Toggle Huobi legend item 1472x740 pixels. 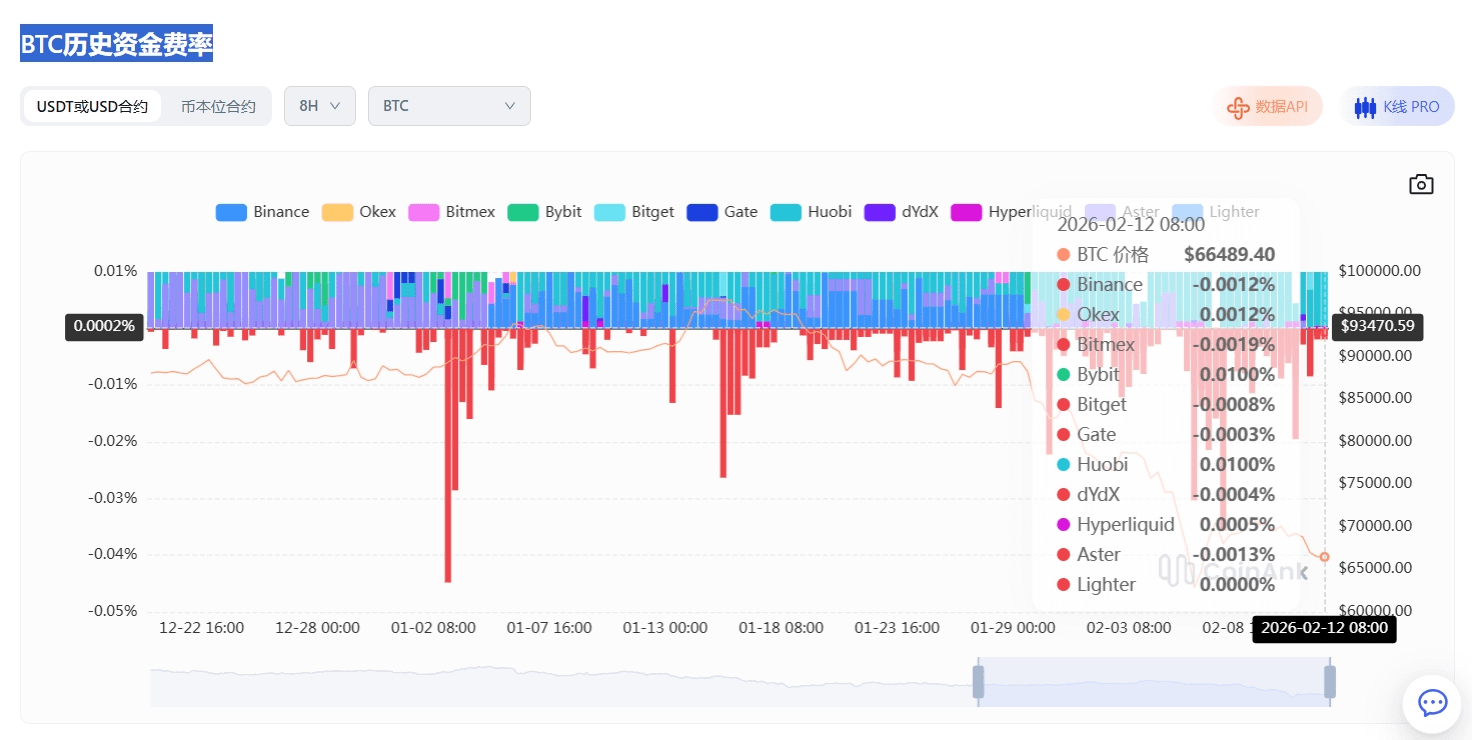[786, 212]
